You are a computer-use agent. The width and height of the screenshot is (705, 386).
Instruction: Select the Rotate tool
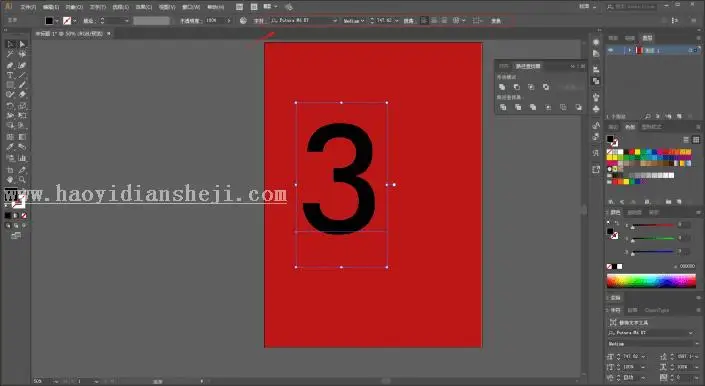pyautogui.click(x=11, y=106)
